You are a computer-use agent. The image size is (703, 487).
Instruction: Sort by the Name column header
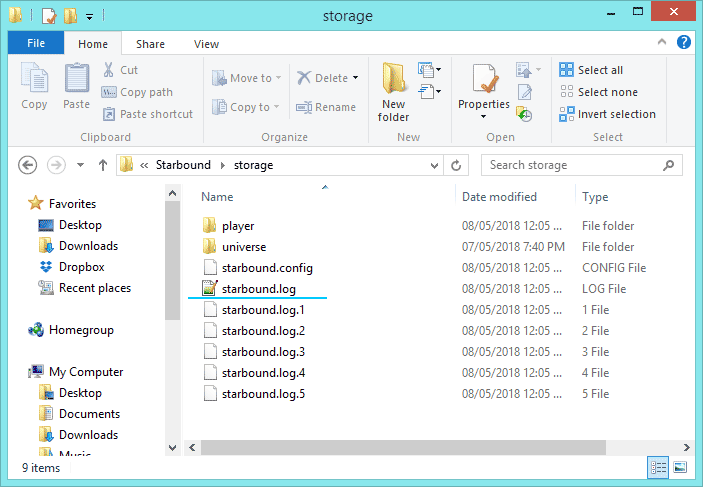point(217,197)
